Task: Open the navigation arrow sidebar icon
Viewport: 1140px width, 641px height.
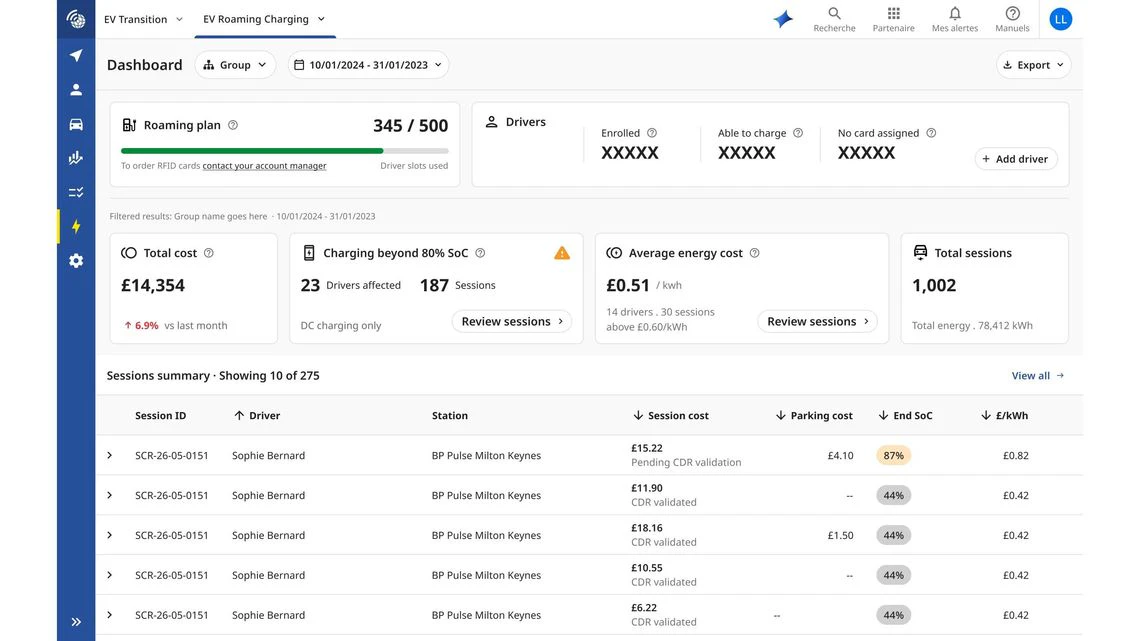Action: coord(76,55)
